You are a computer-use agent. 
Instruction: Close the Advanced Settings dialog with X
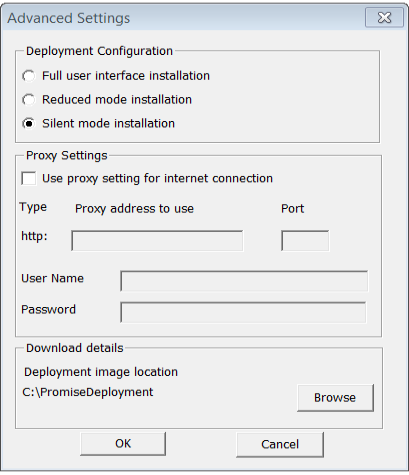[384, 17]
